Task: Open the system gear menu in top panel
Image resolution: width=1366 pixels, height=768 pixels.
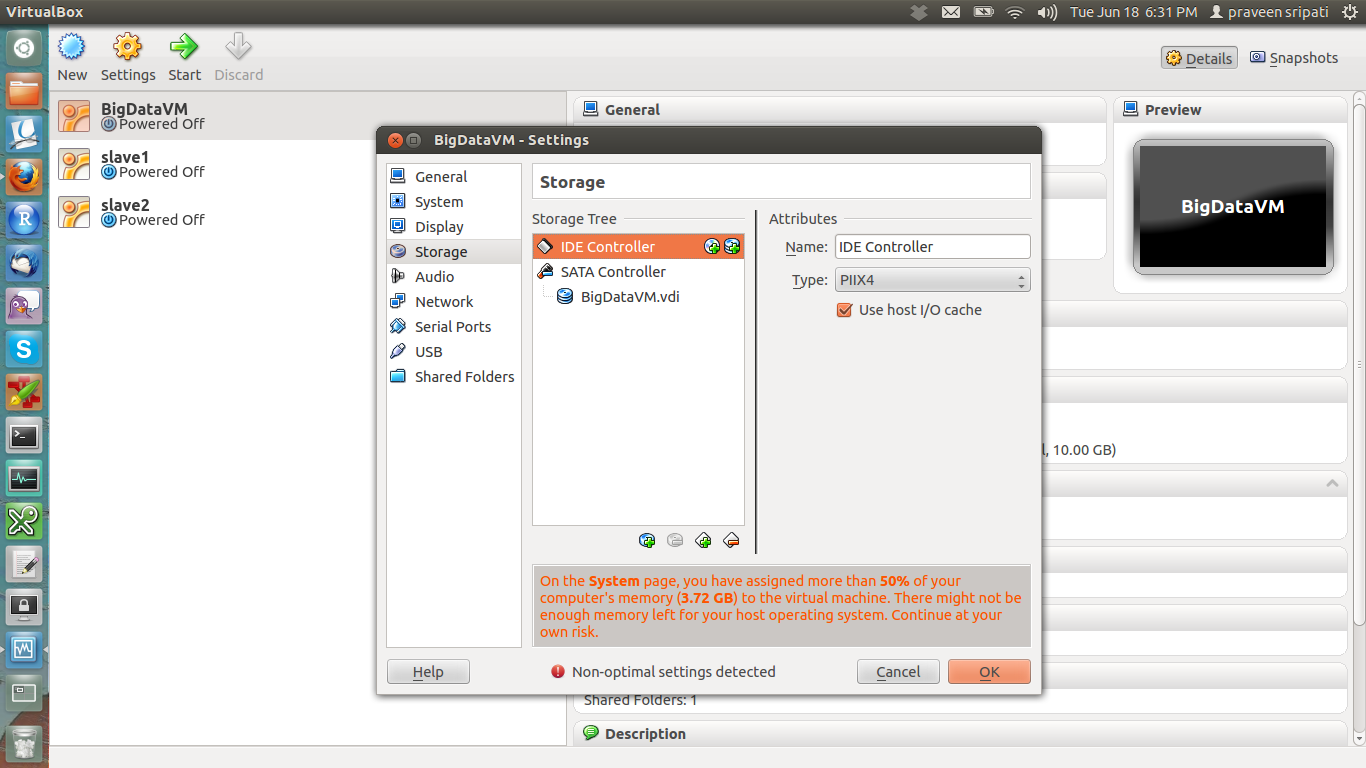Action: click(x=1349, y=12)
